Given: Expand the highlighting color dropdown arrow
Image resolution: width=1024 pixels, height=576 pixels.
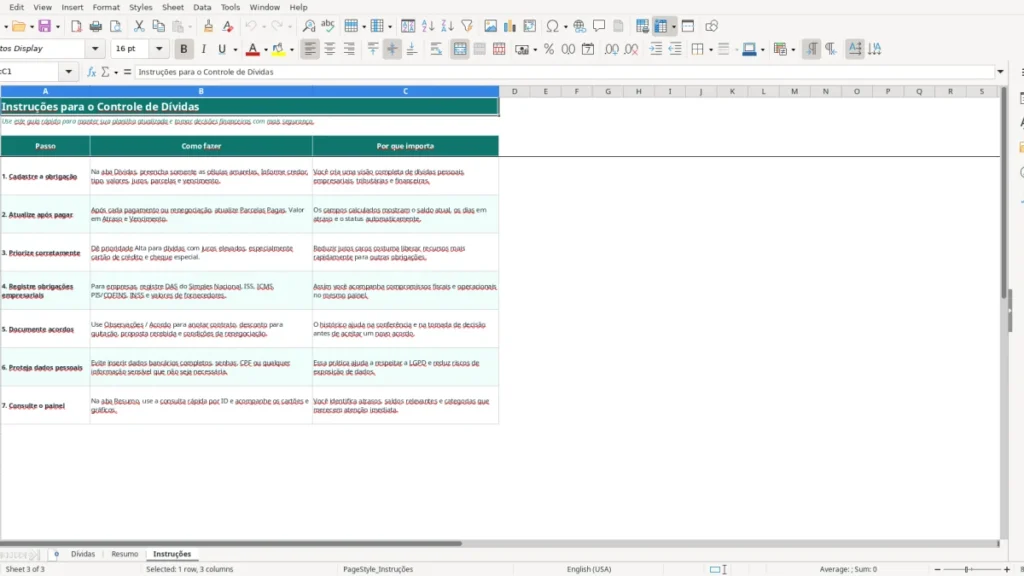Looking at the screenshot, I should tap(292, 50).
